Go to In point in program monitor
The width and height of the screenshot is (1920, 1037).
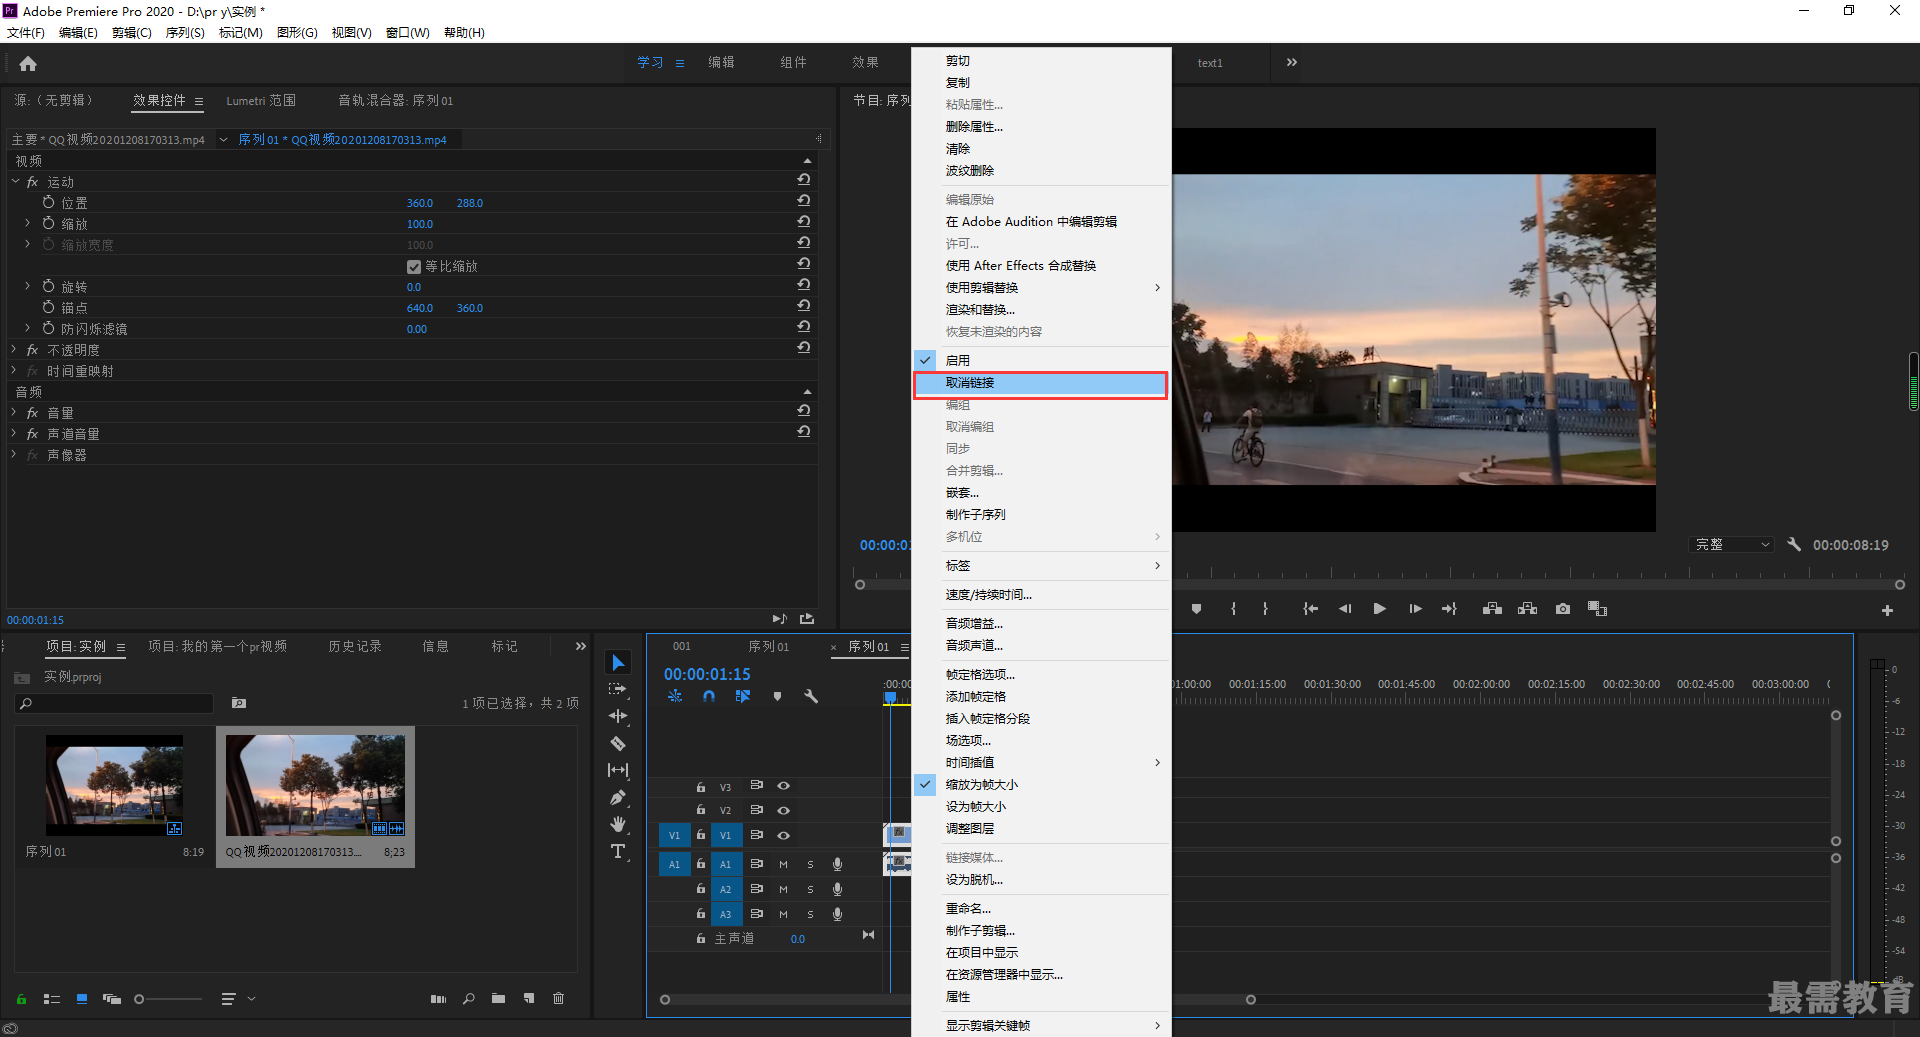1310,609
